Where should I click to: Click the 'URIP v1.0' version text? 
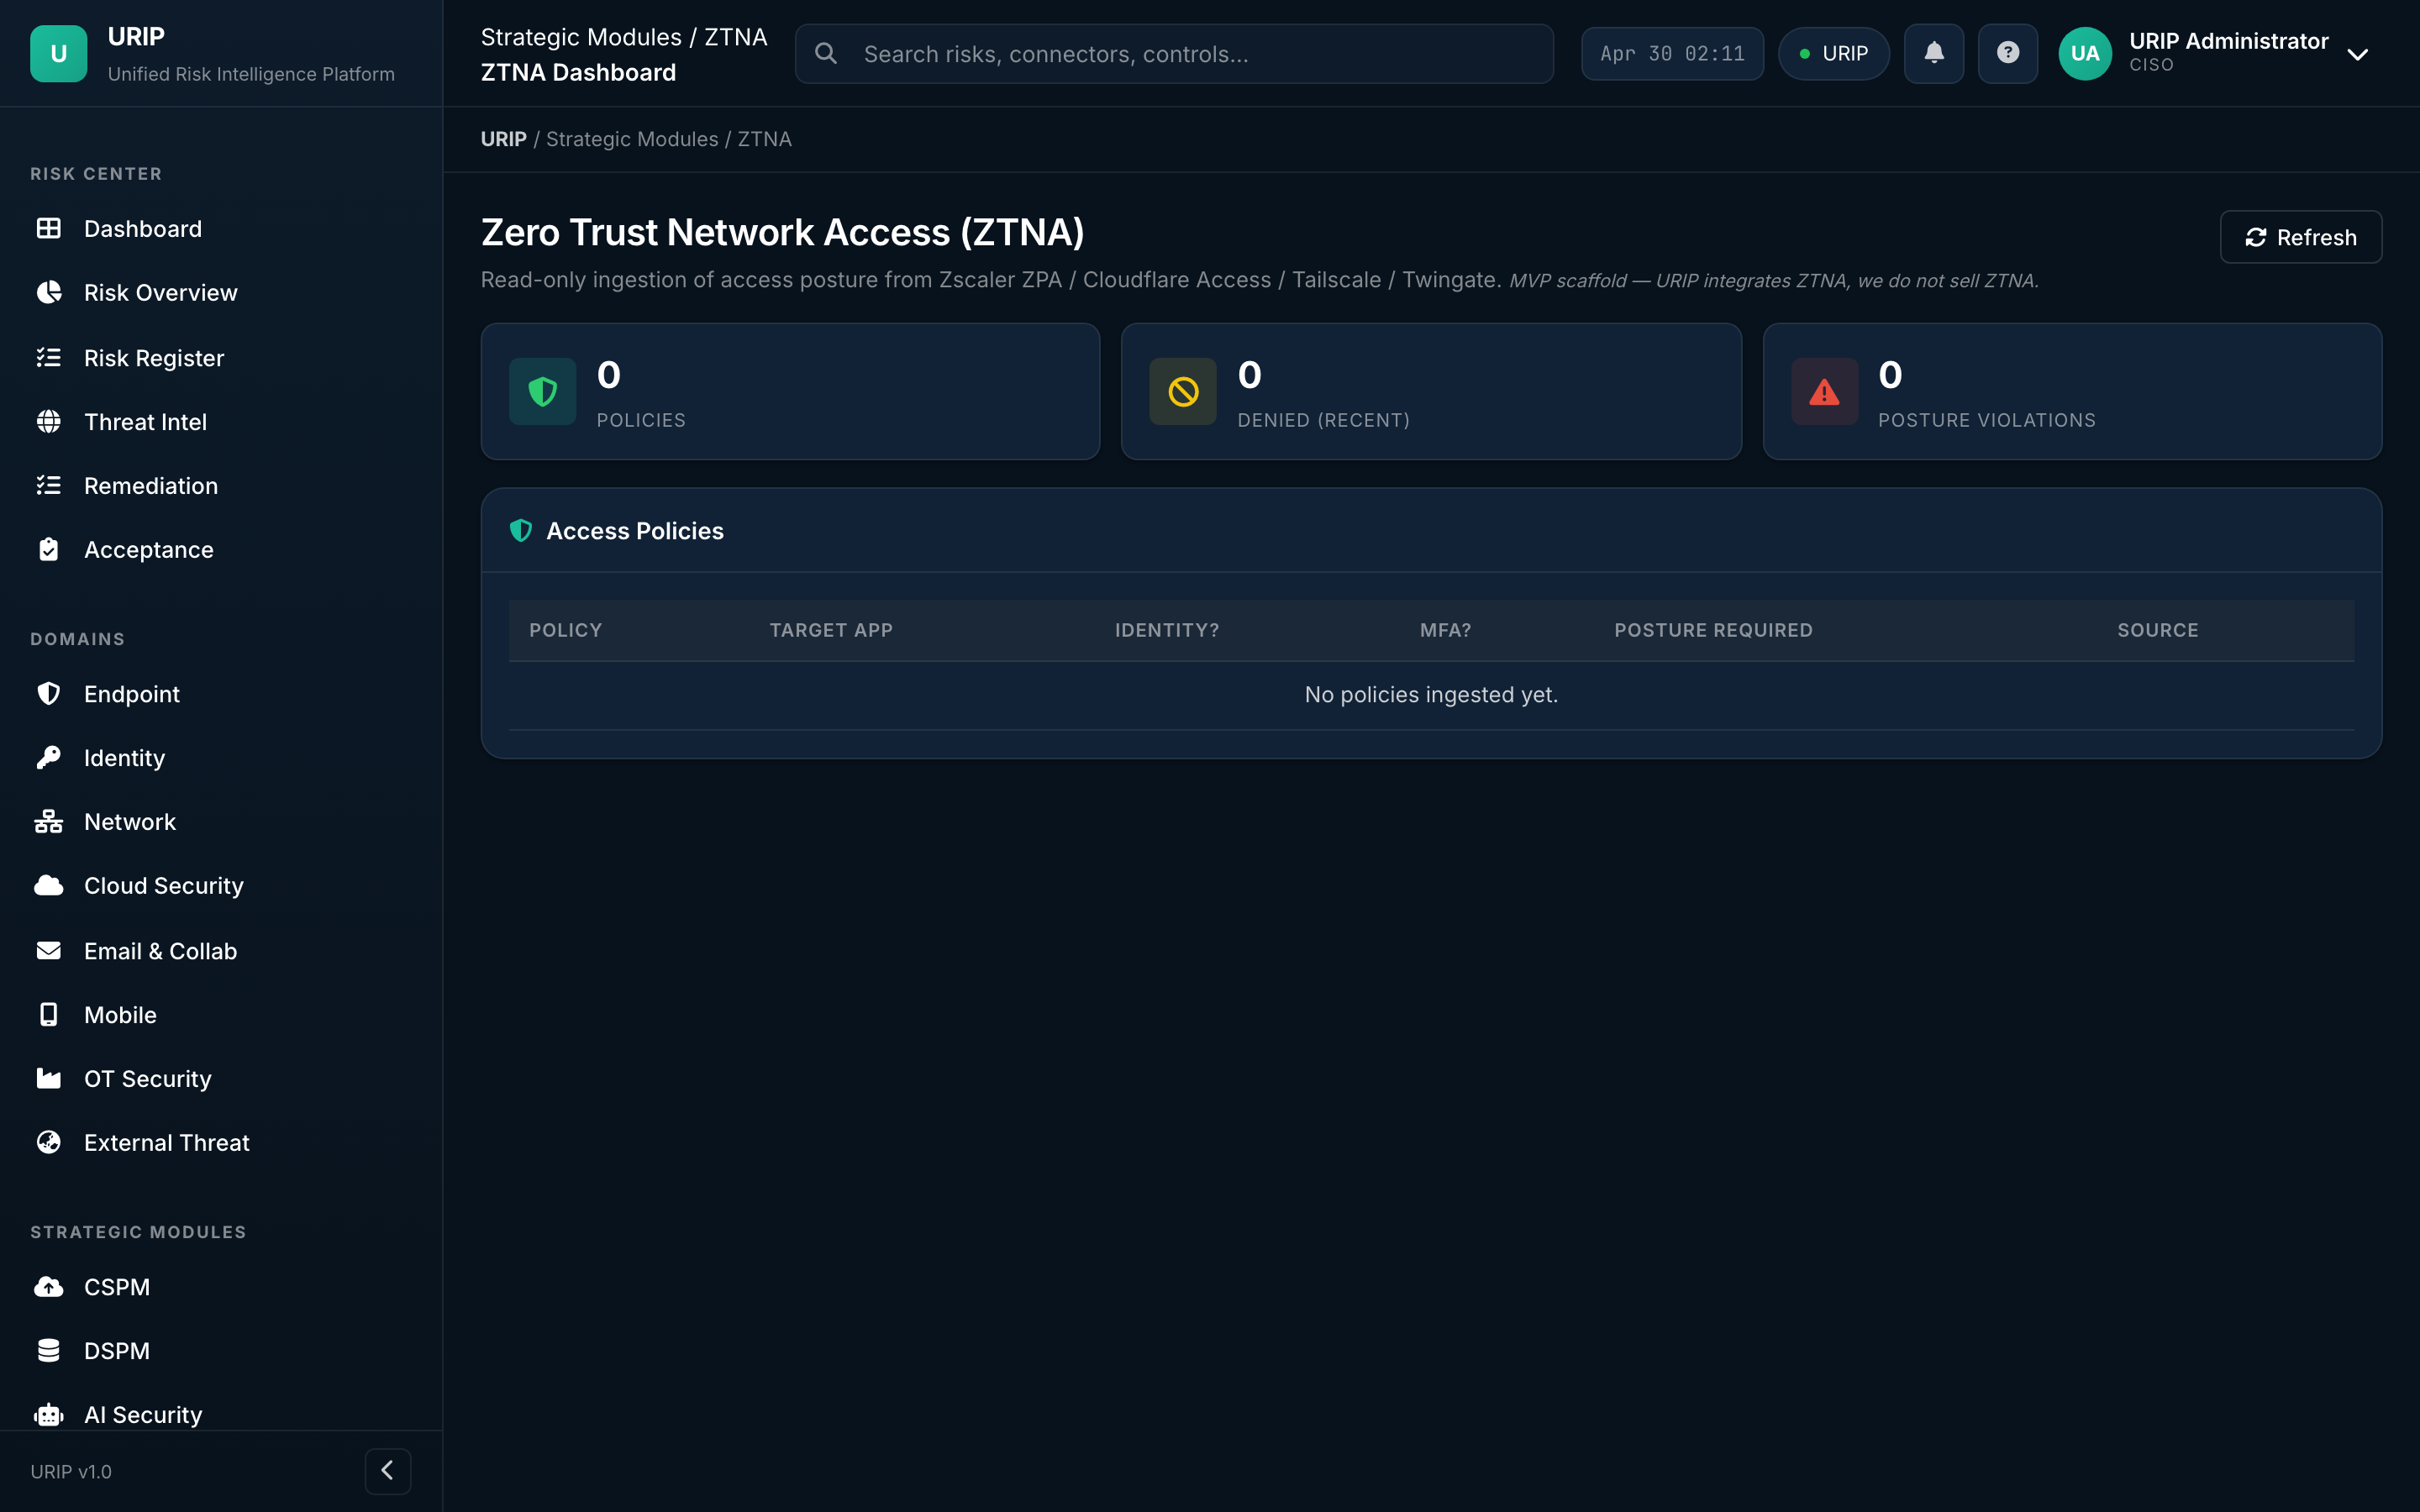[71, 1472]
